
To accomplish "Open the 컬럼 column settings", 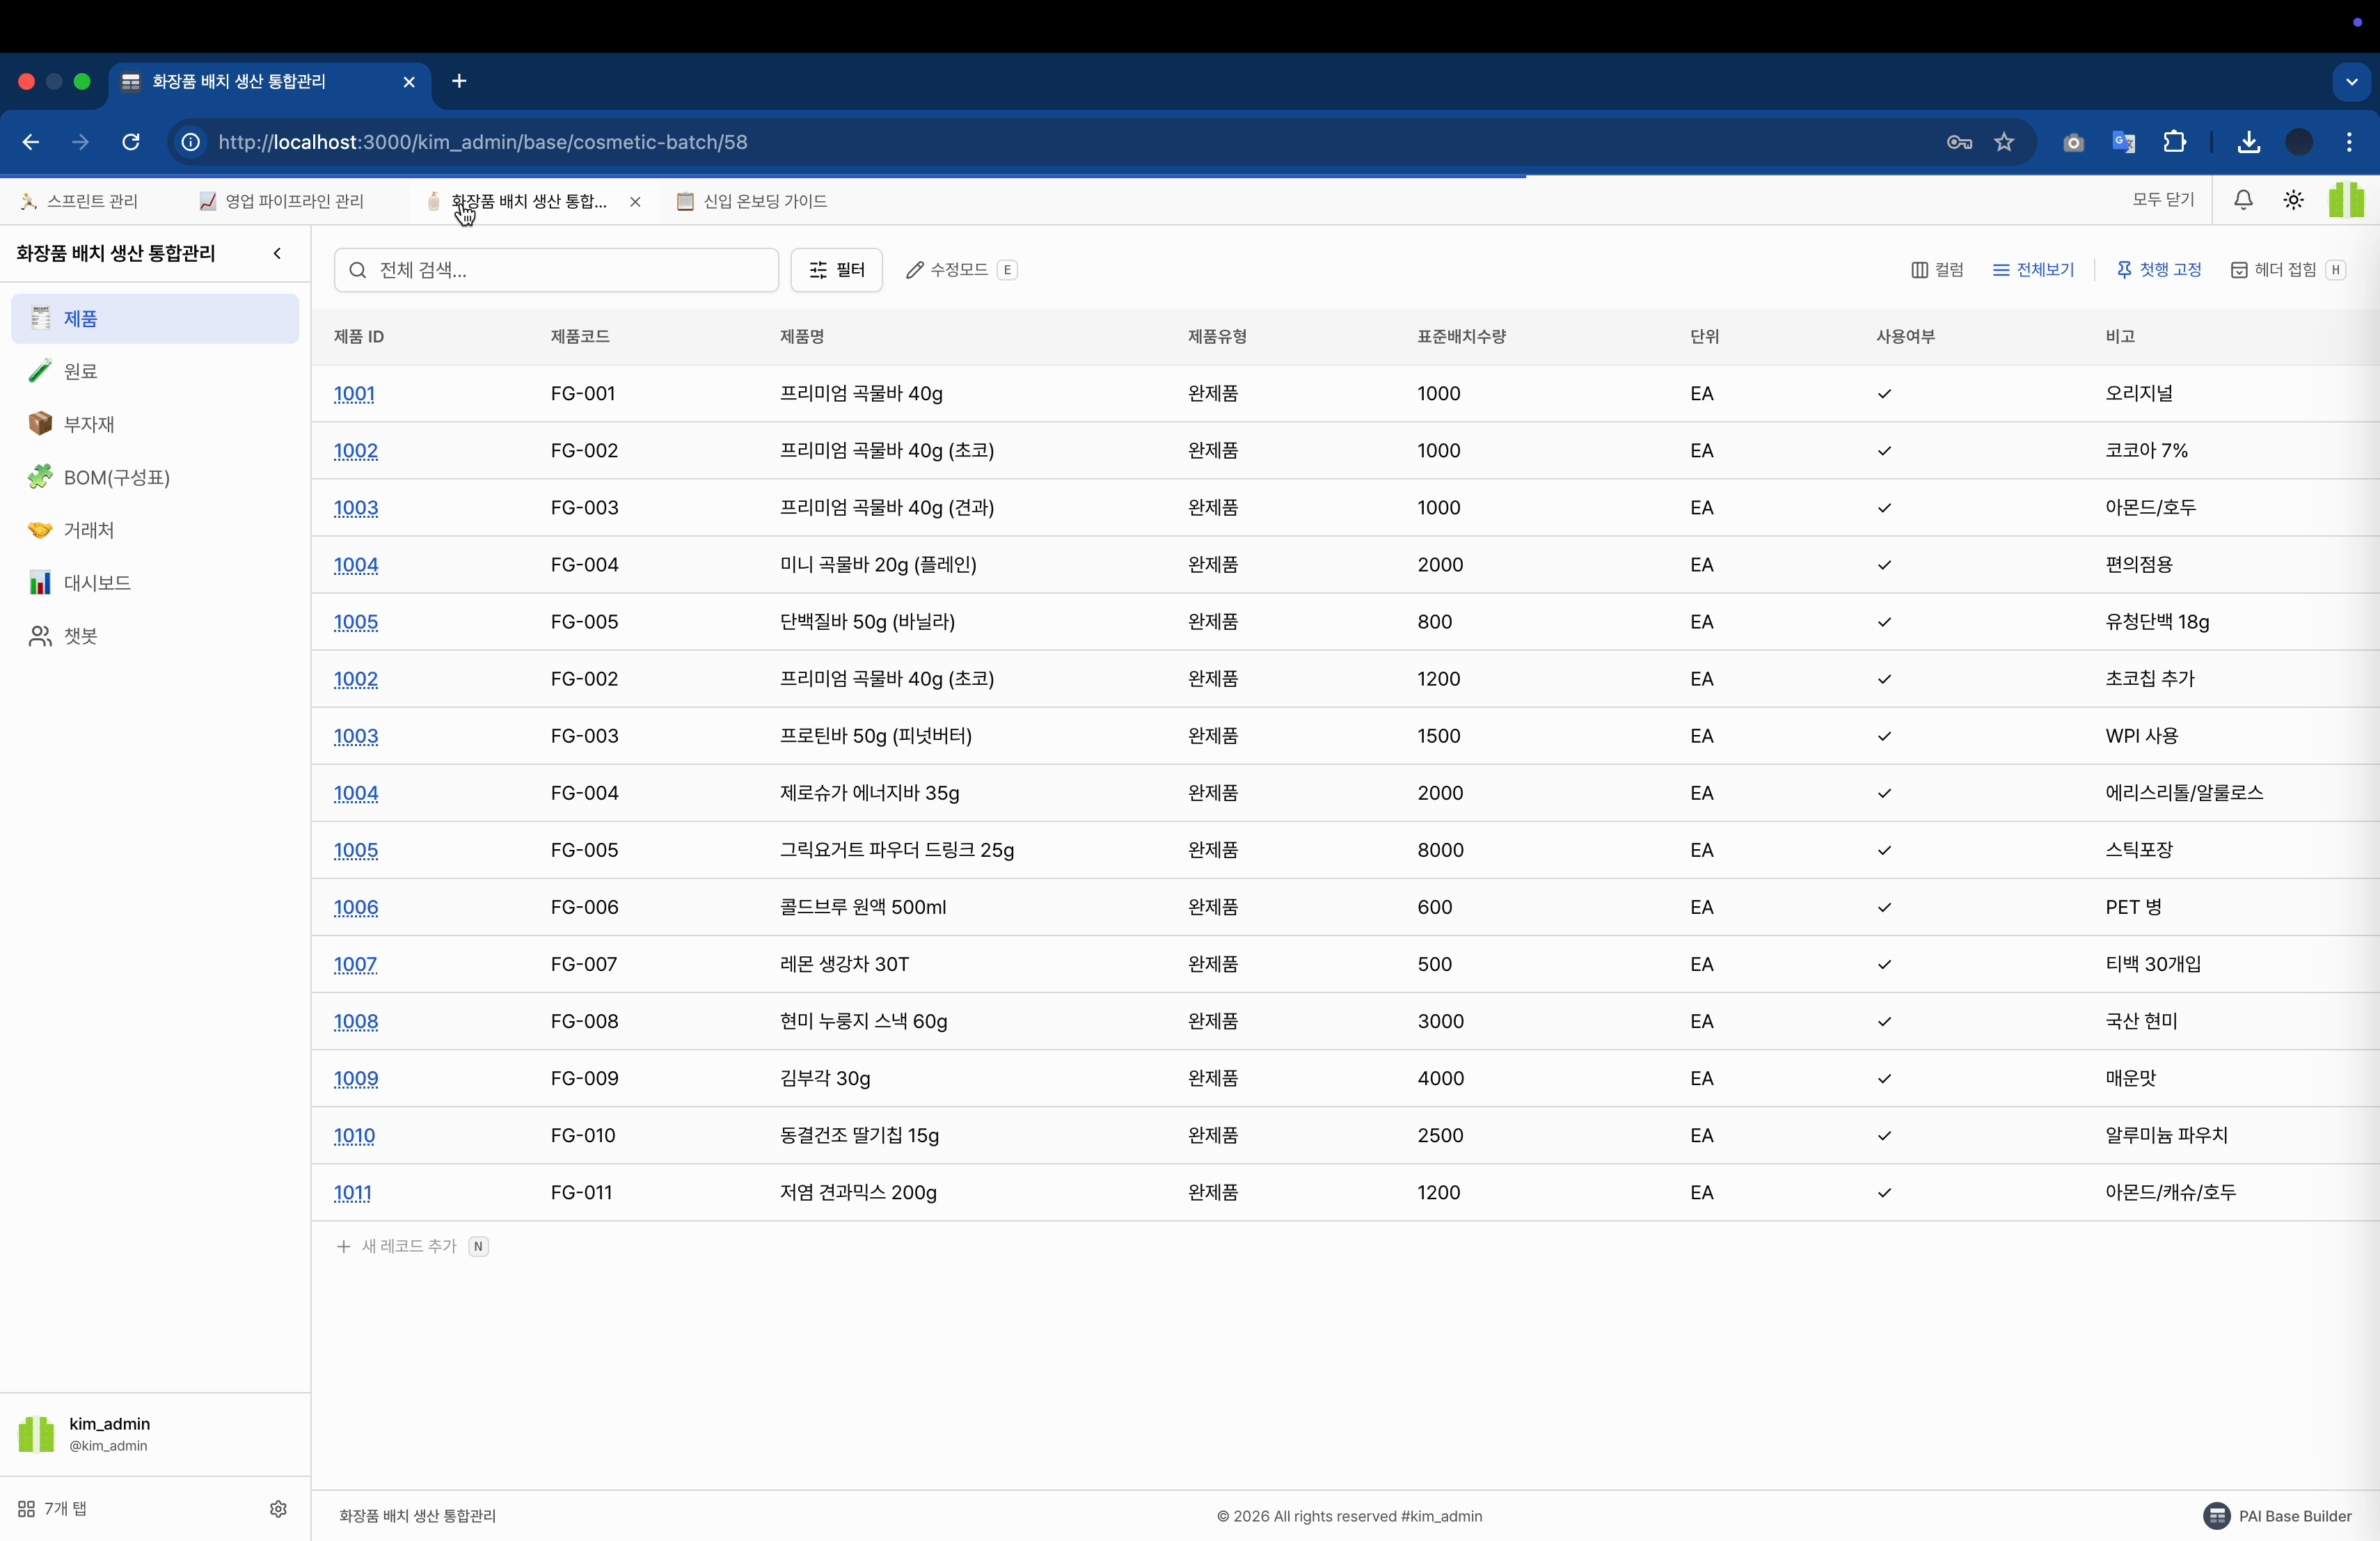I will click(x=1937, y=270).
